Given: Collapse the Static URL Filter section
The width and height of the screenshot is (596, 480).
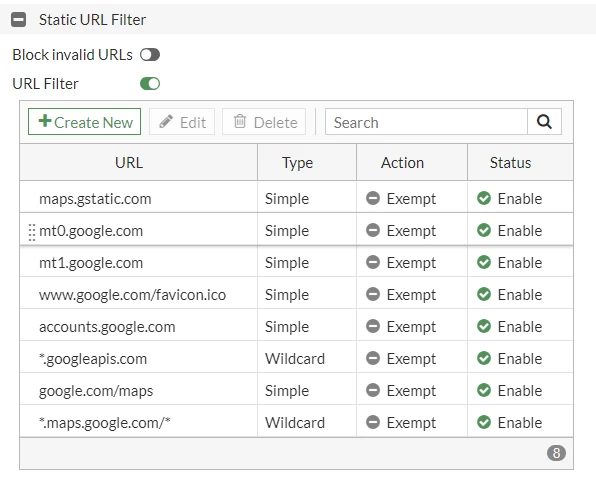Looking at the screenshot, I should pos(19,19).
